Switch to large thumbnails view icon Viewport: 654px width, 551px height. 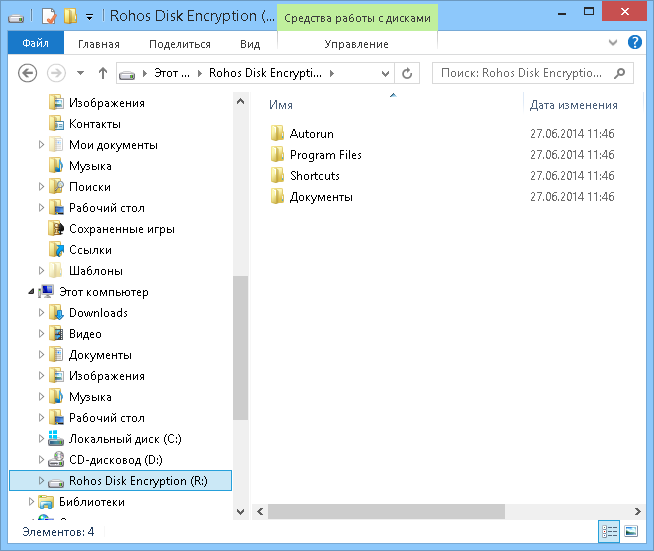click(x=631, y=531)
